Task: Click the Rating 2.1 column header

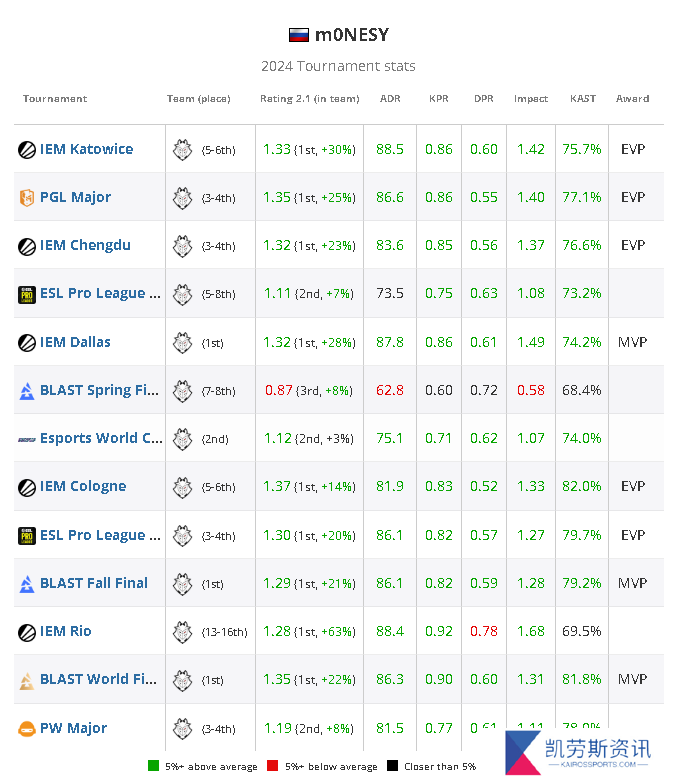Action: [309, 99]
